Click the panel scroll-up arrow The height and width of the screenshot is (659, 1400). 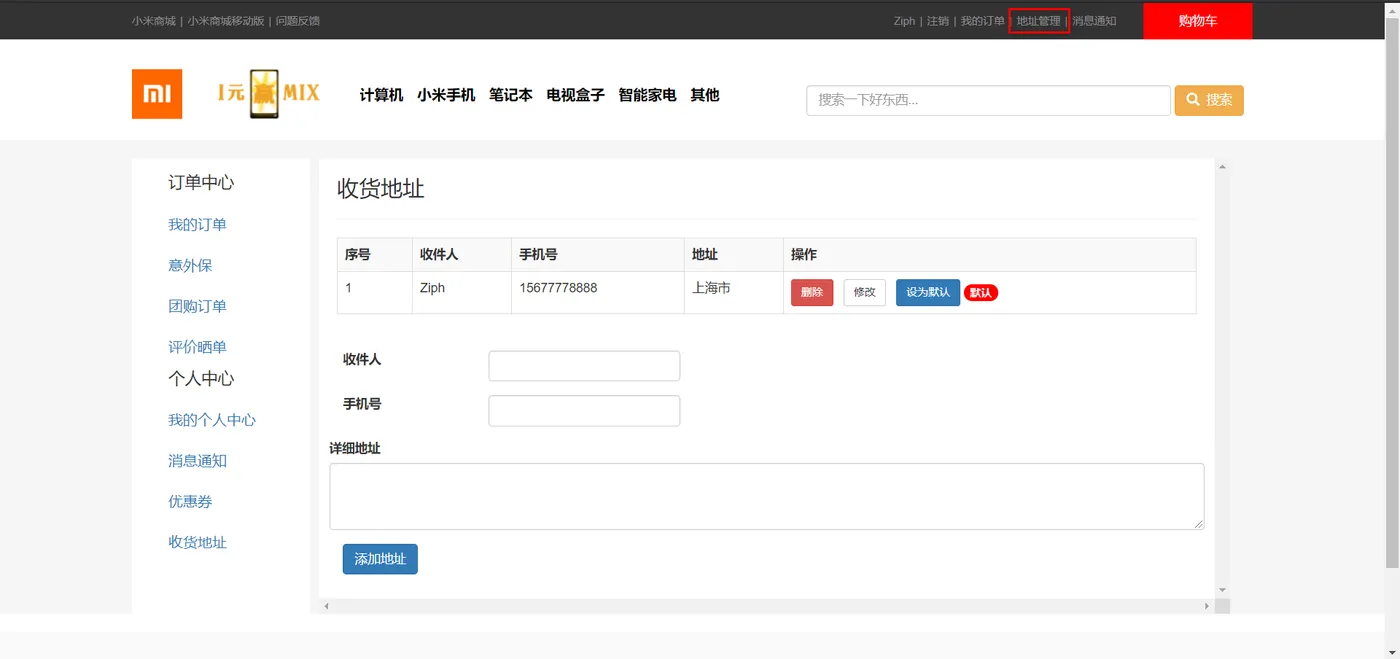(1222, 167)
